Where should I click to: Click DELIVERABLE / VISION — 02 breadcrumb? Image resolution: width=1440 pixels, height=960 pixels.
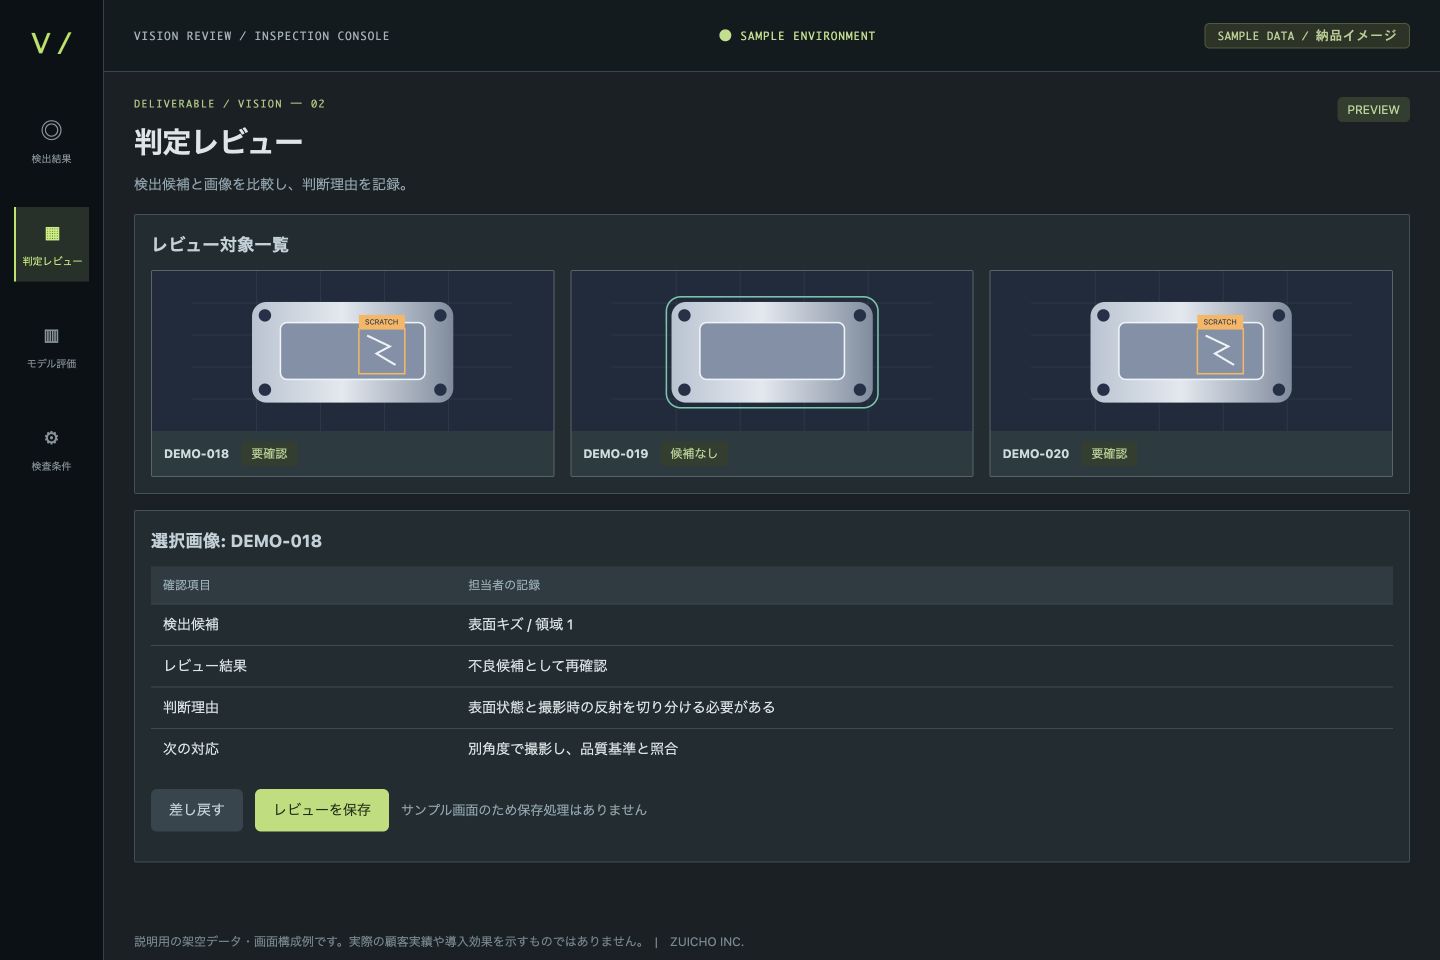230,104
